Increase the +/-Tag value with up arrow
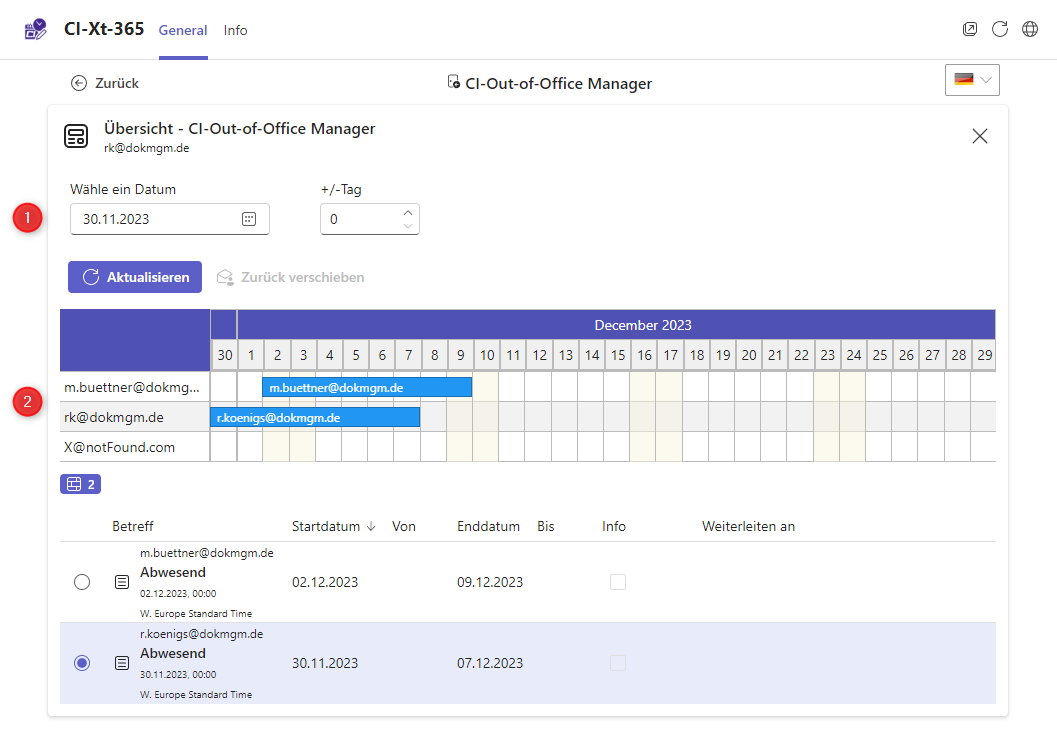This screenshot has height=730, width=1057. pyautogui.click(x=407, y=212)
